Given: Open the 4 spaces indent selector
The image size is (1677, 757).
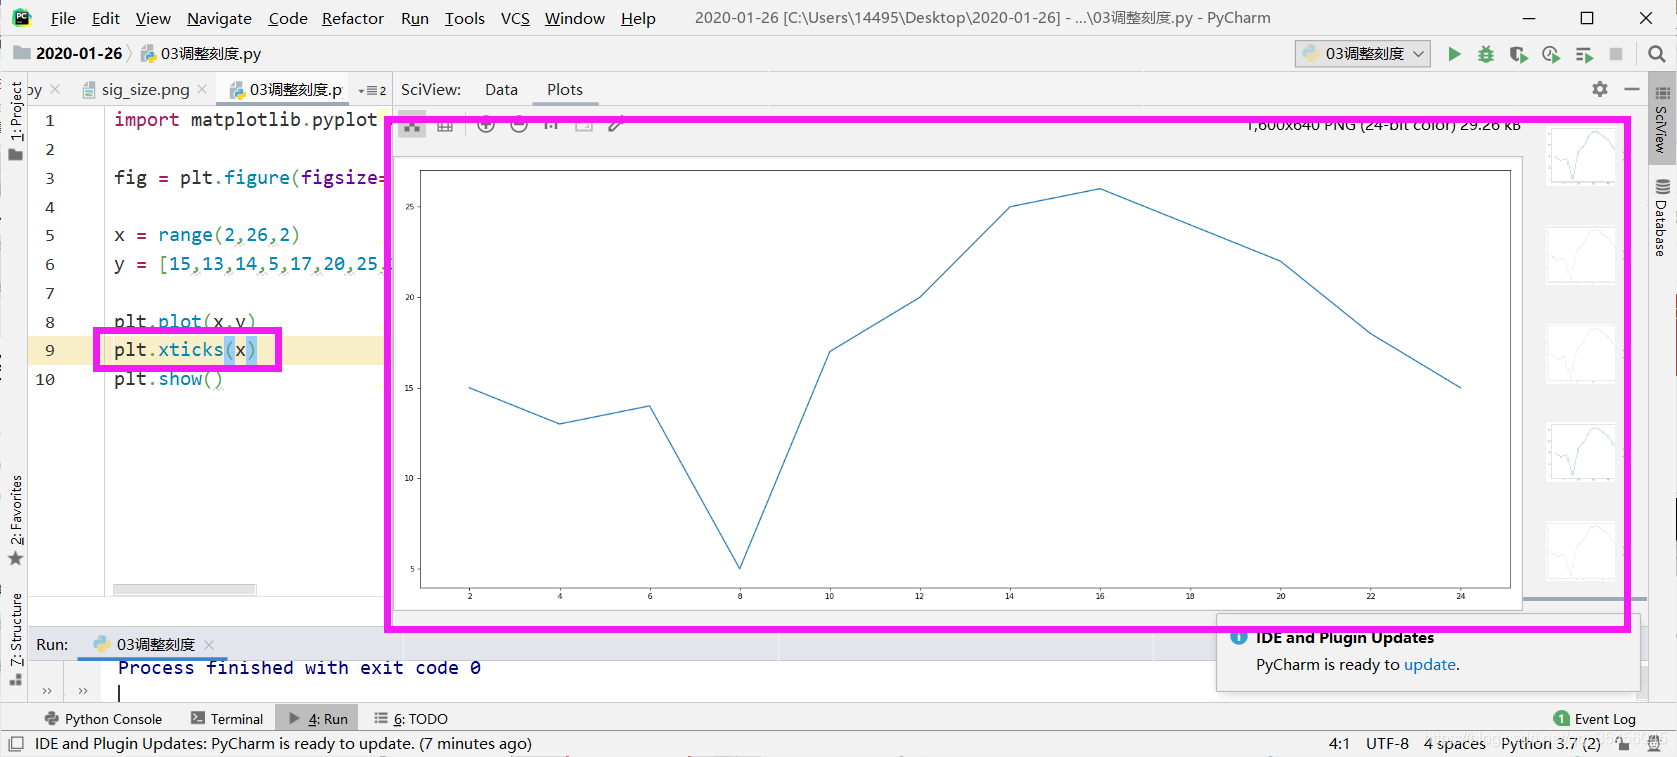Looking at the screenshot, I should 1455,743.
